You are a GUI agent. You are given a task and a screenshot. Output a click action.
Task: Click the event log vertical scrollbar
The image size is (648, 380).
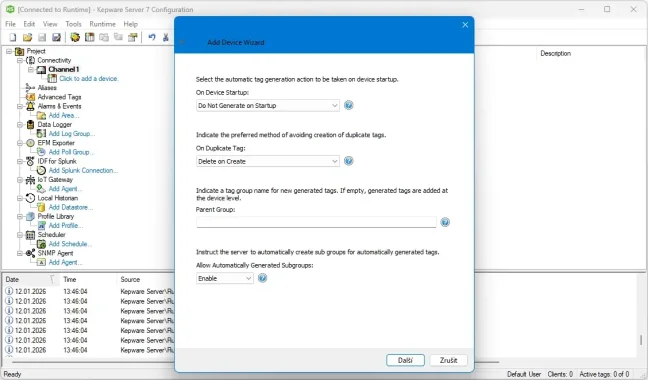pyautogui.click(x=641, y=340)
